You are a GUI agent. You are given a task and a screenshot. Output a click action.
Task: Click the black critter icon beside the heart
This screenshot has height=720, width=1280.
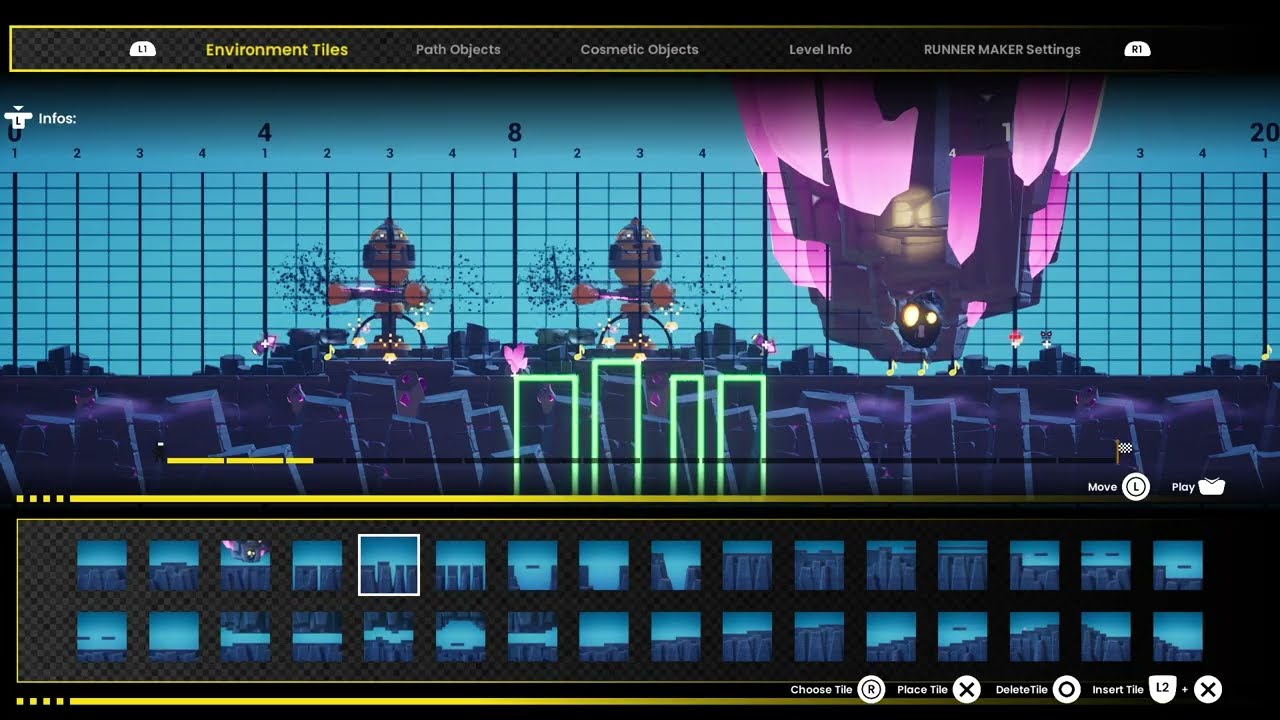pyautogui.click(x=1047, y=338)
